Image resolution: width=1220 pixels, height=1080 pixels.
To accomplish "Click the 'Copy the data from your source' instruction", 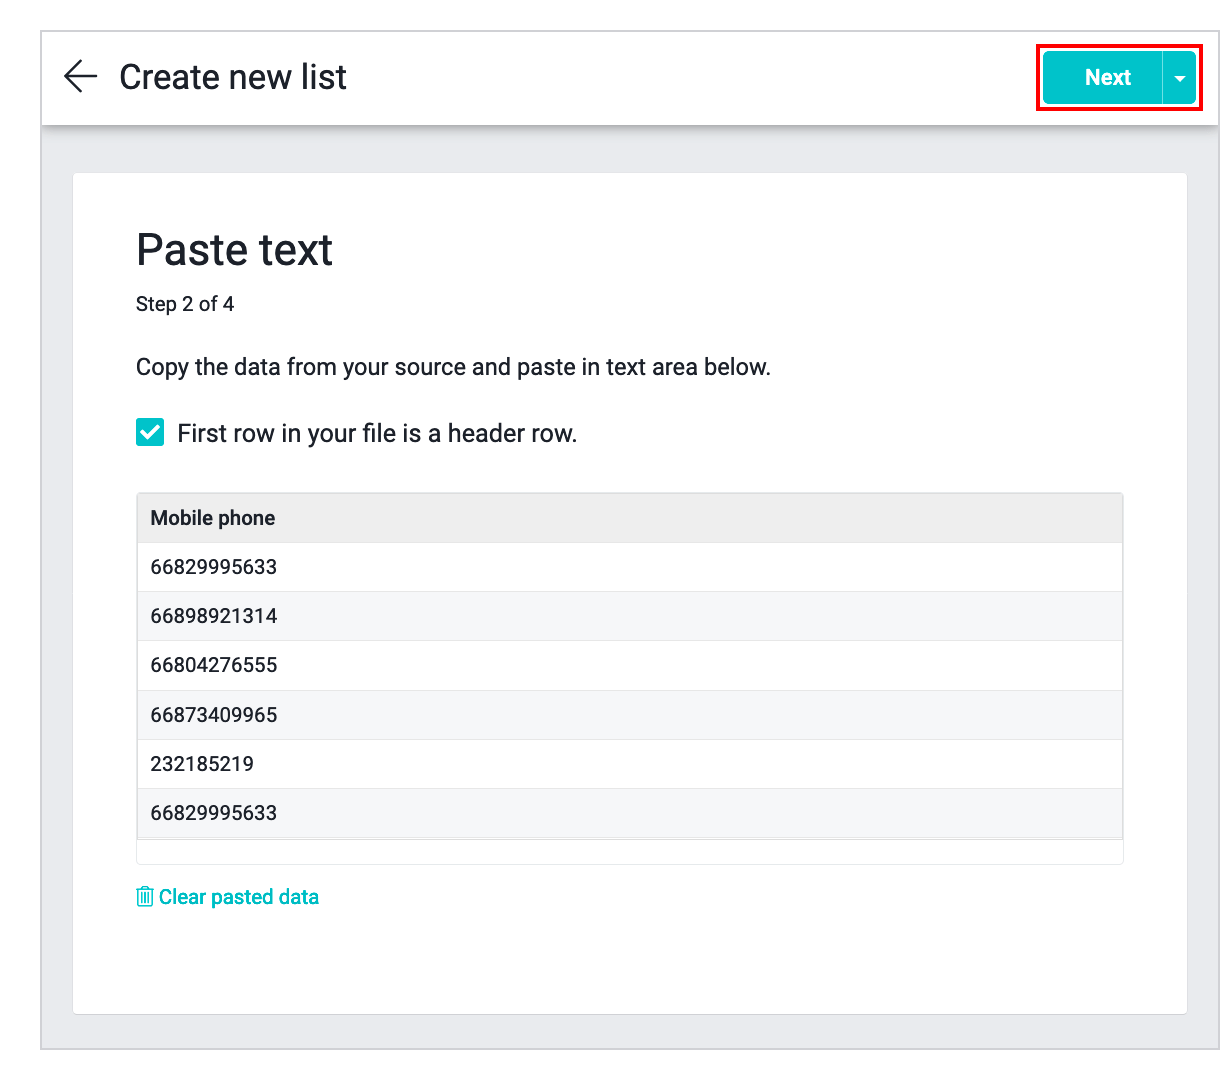I will coord(453,367).
